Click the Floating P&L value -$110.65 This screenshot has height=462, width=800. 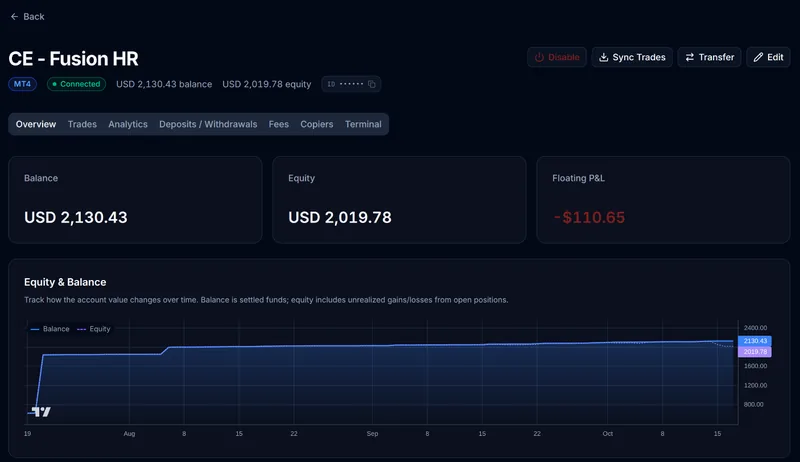(589, 217)
